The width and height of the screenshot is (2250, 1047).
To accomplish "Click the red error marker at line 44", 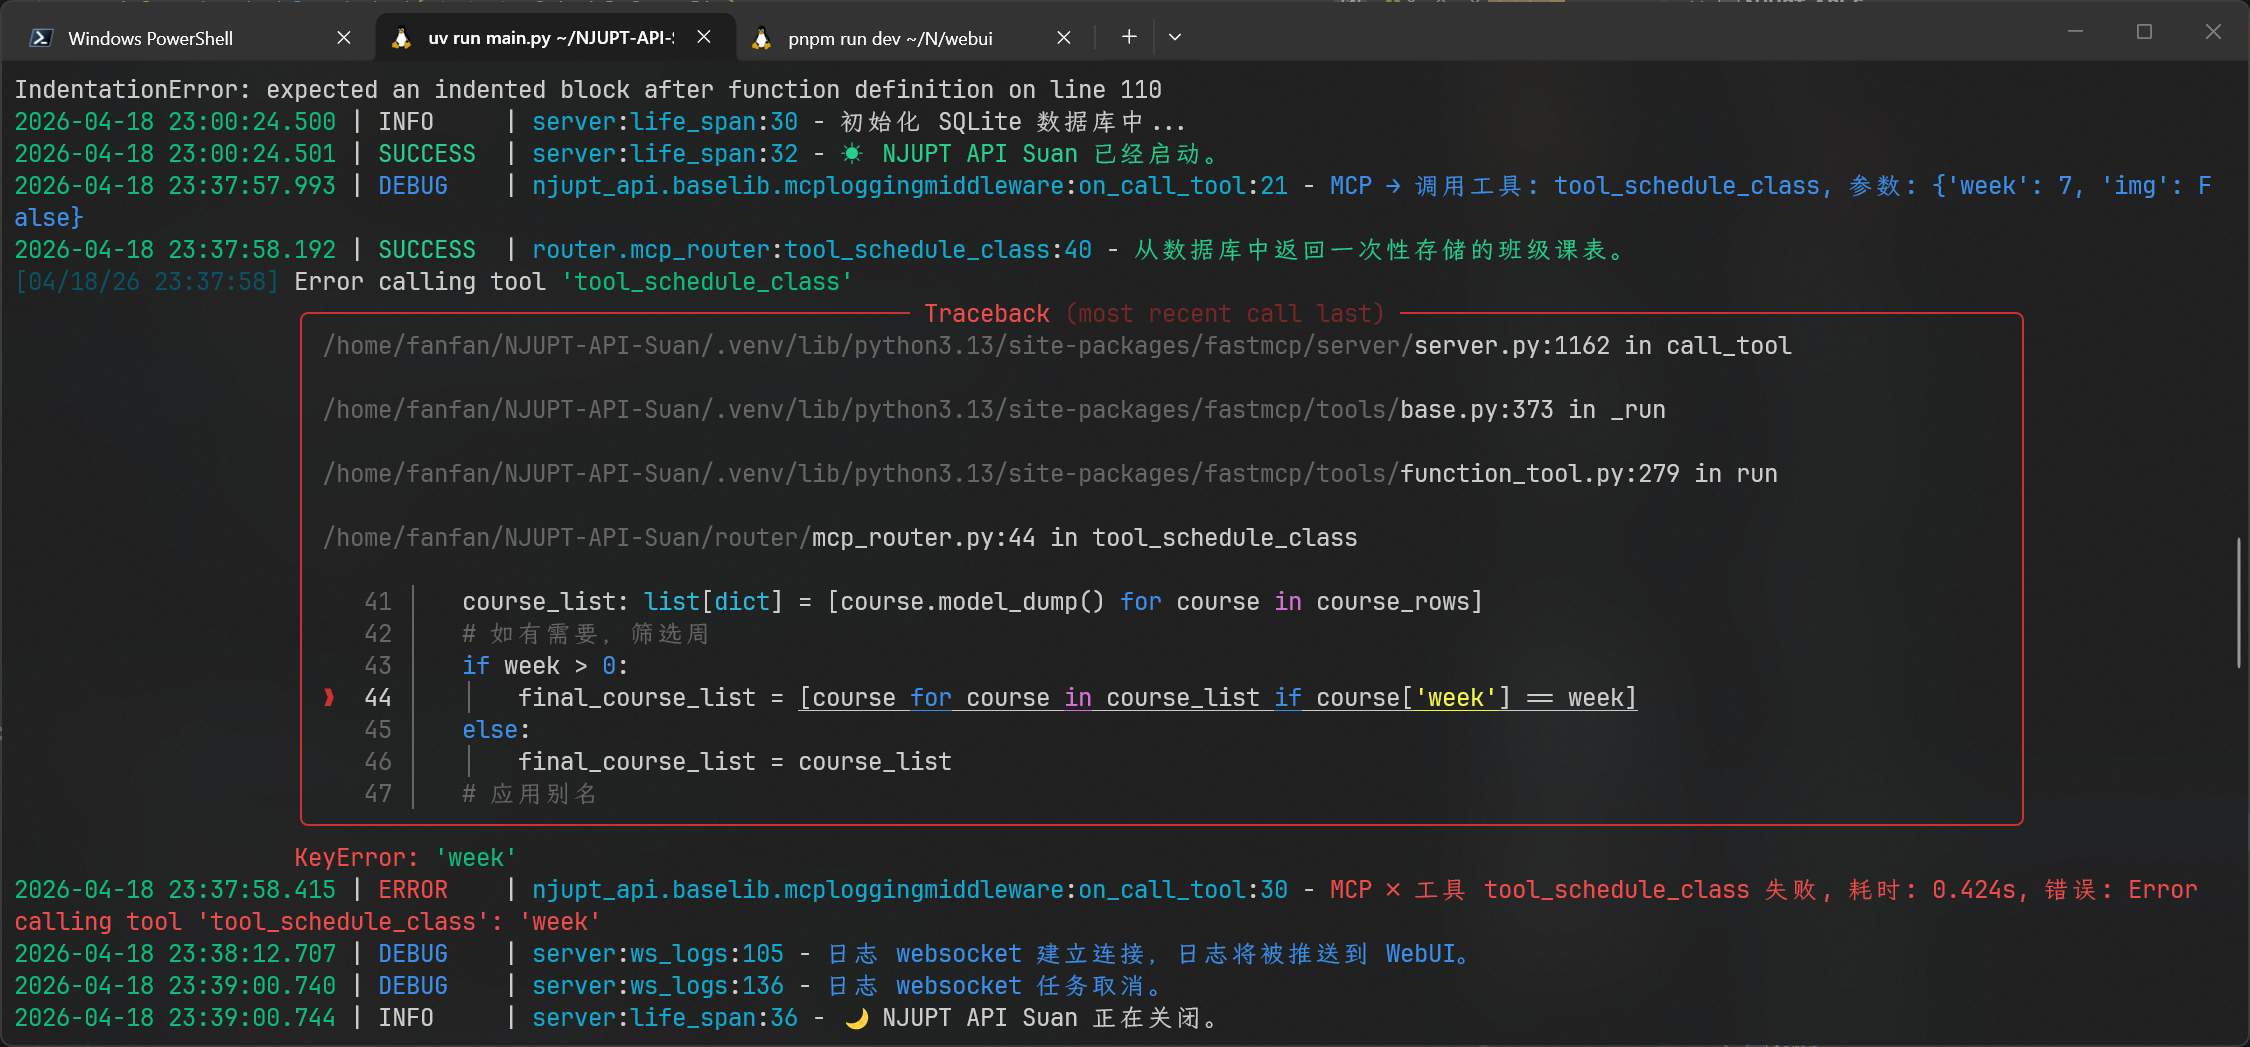I will click(329, 697).
